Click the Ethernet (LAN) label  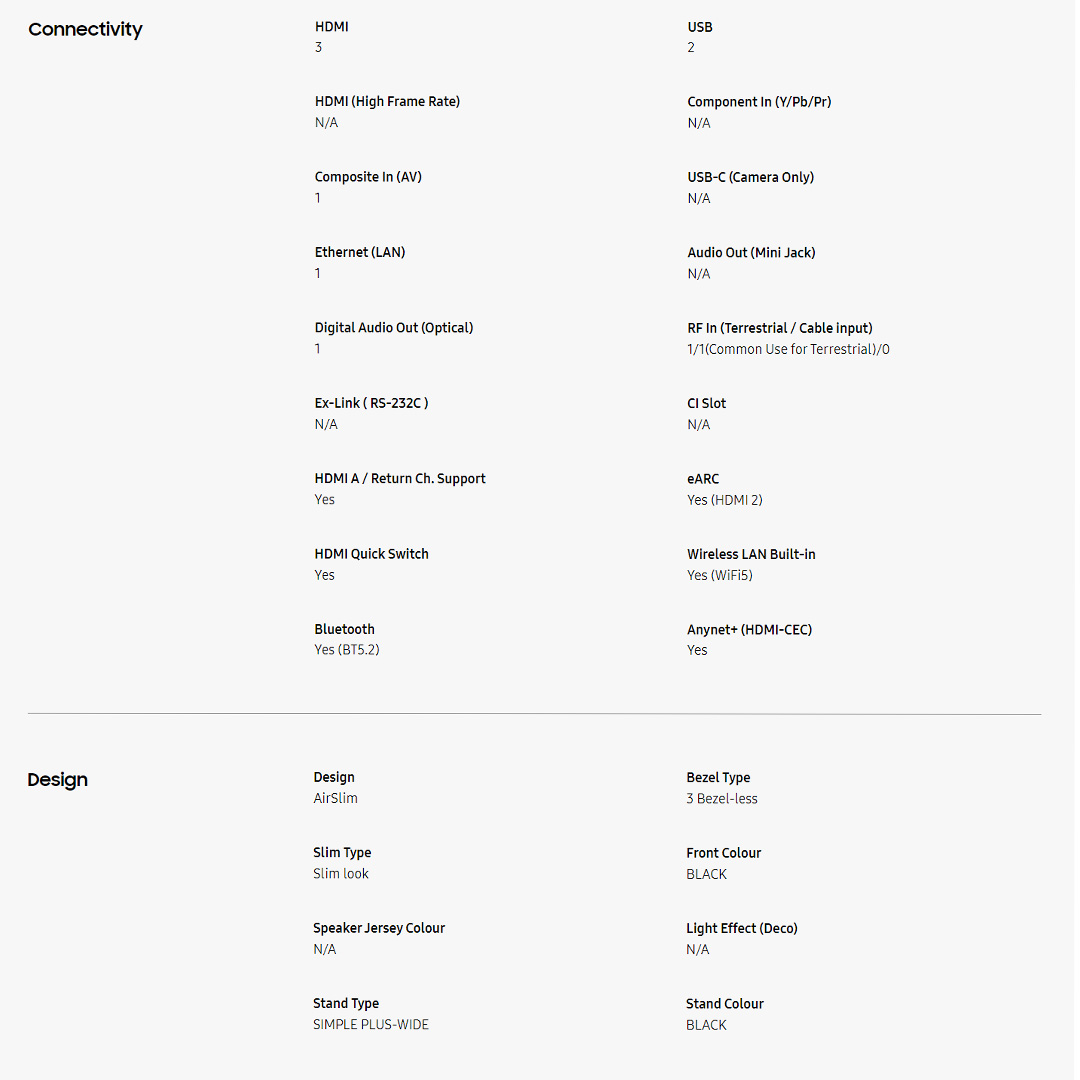point(360,253)
